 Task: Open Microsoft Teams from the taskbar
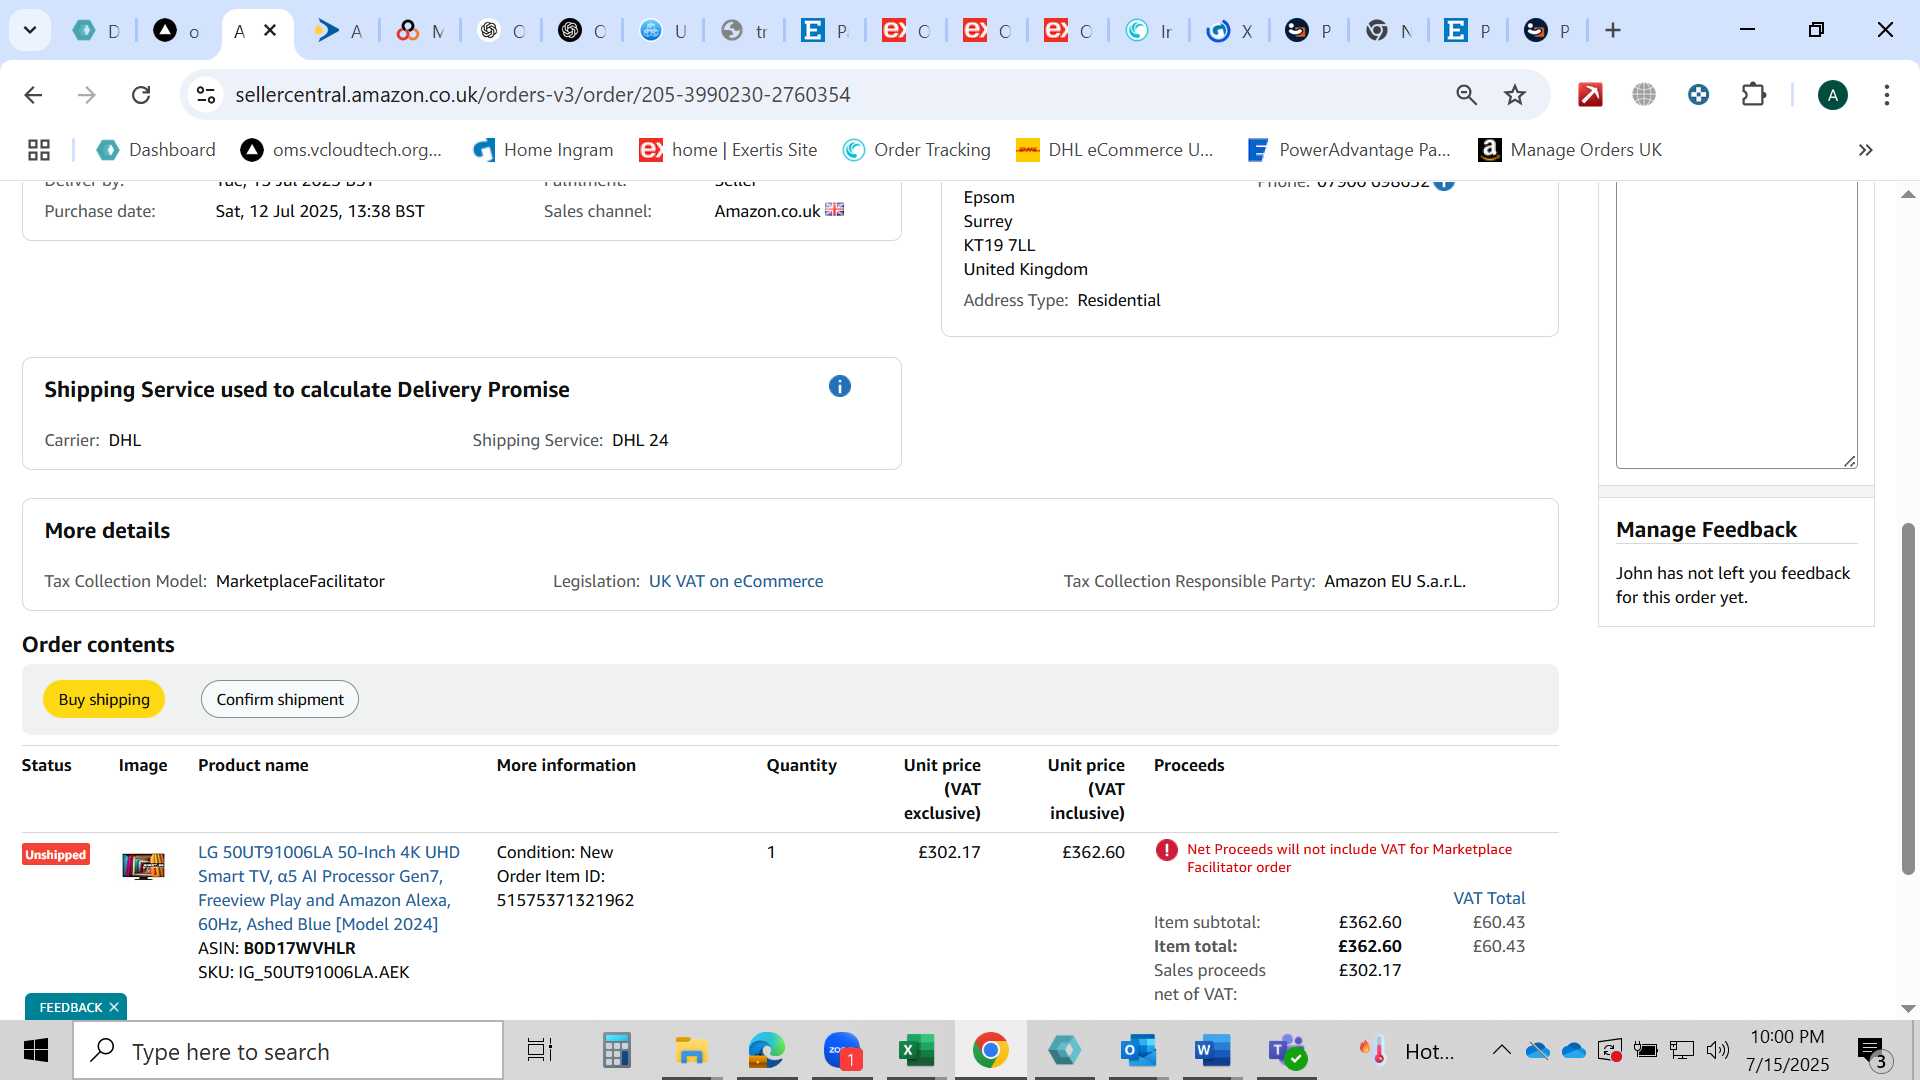coord(1288,1050)
